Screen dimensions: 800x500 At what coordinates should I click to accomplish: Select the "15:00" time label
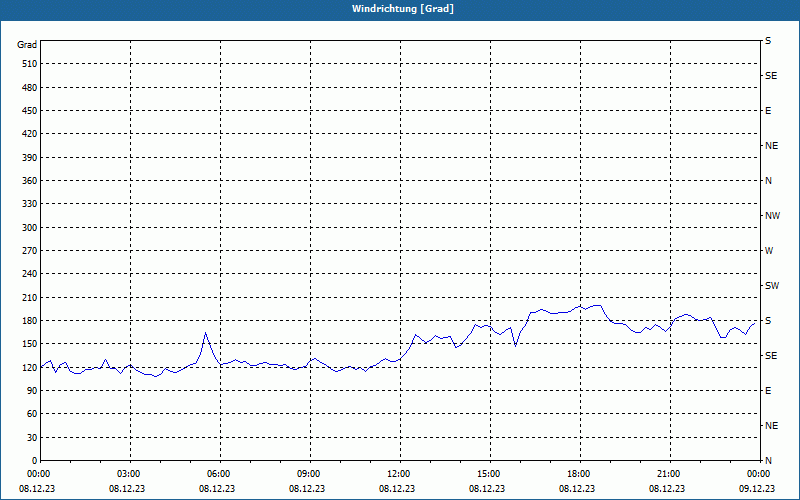click(x=491, y=474)
